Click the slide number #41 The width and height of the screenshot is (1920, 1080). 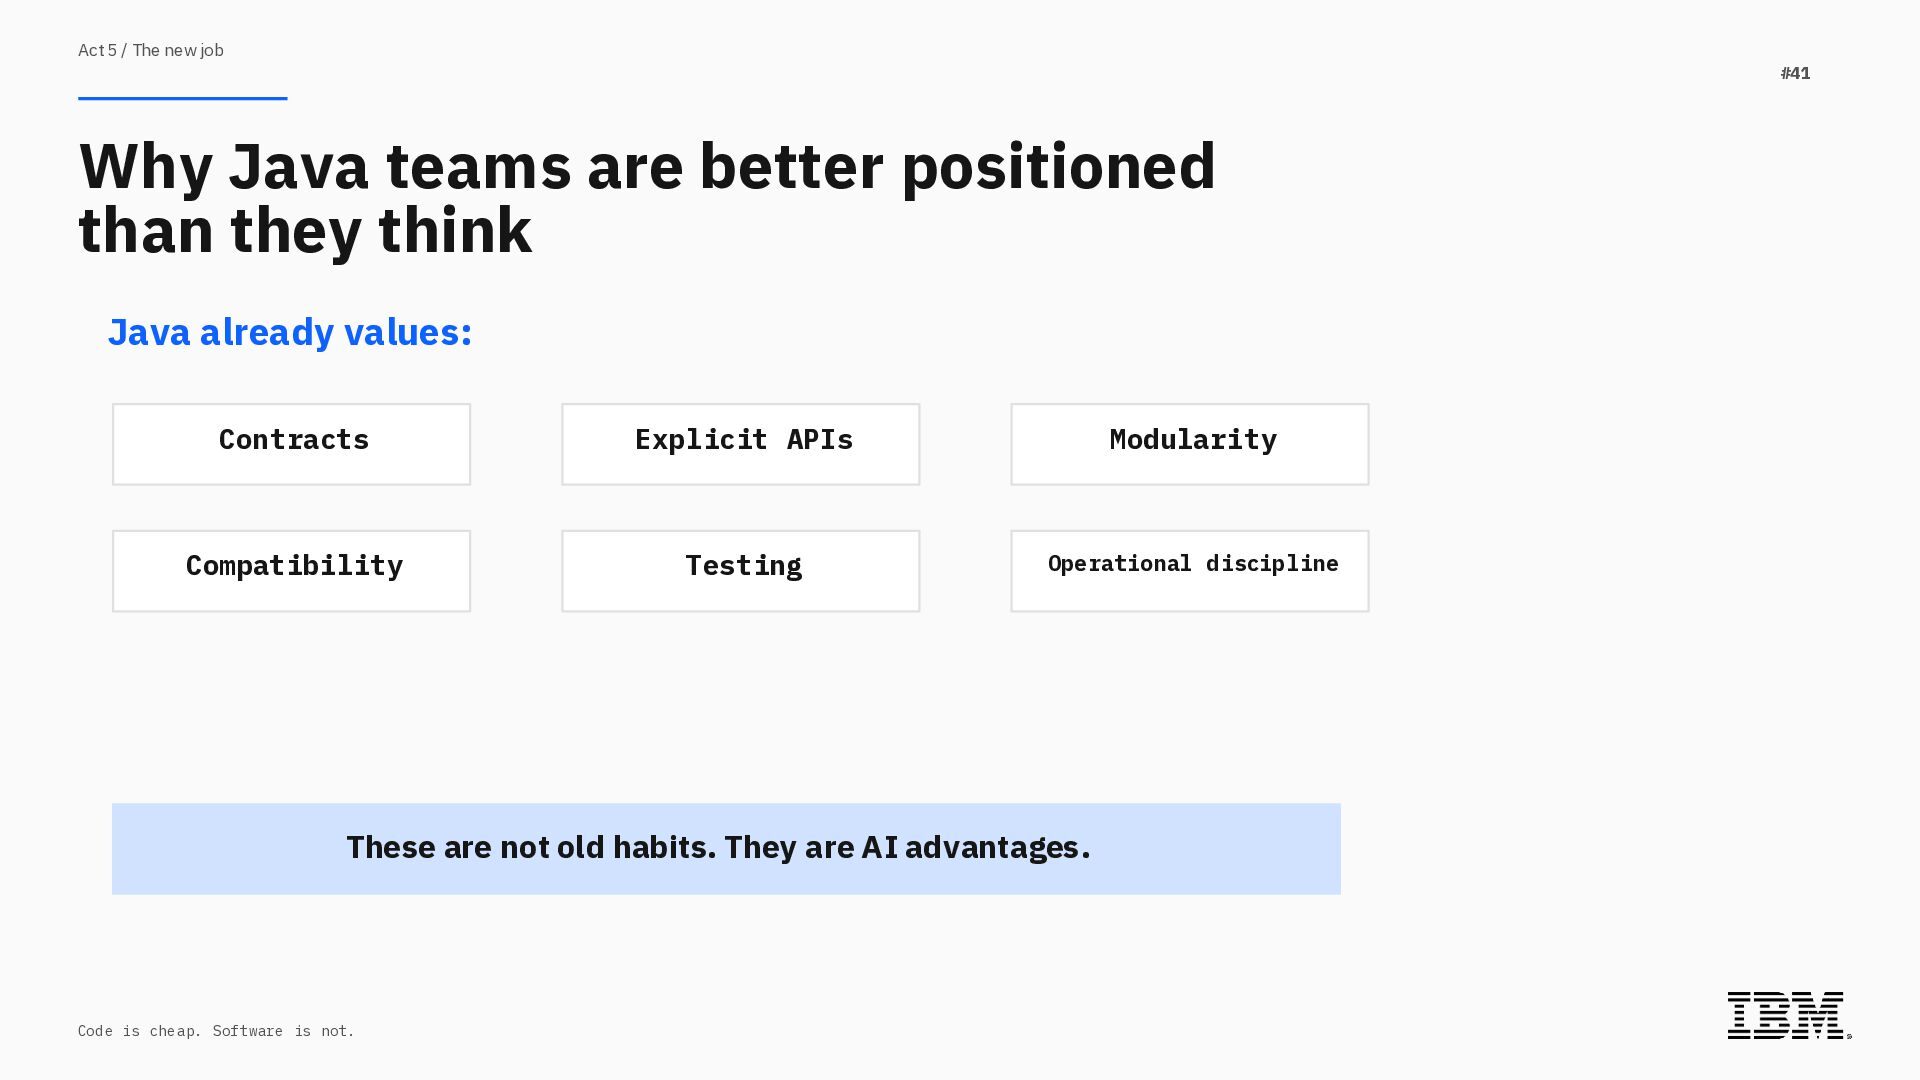(x=1795, y=73)
